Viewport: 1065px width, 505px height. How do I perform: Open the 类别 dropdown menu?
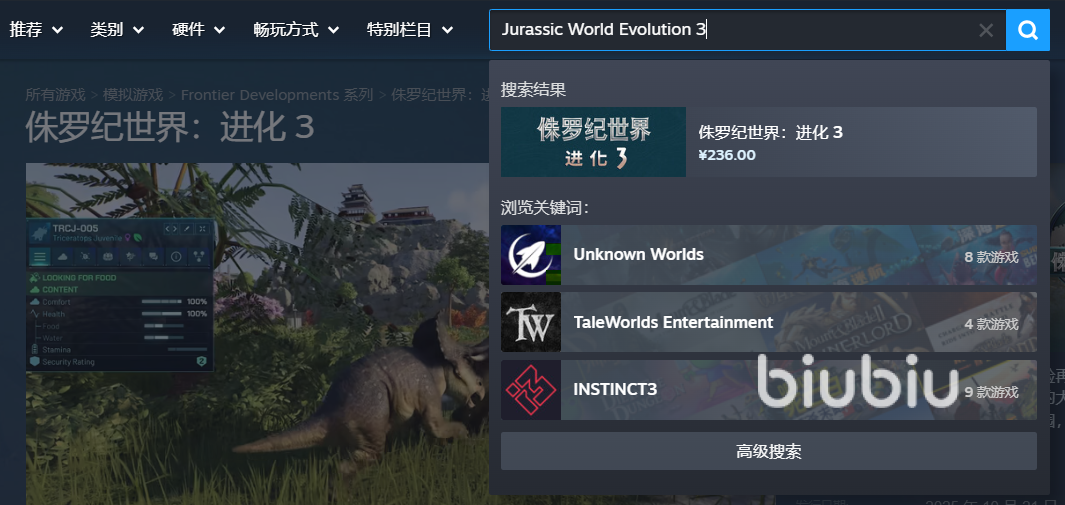coord(117,30)
